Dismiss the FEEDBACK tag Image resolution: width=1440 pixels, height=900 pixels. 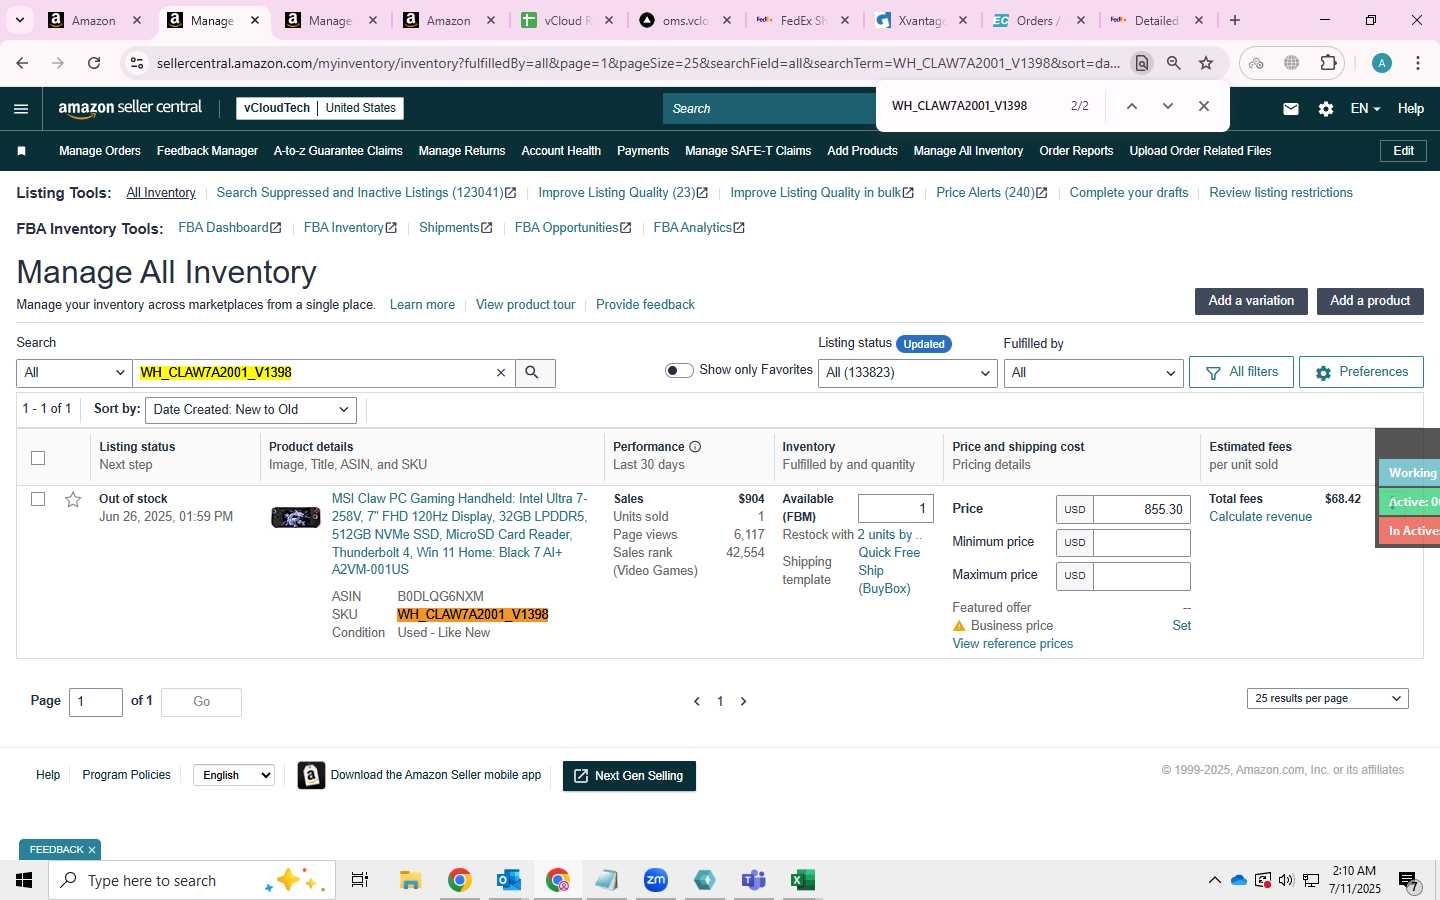[x=92, y=850]
